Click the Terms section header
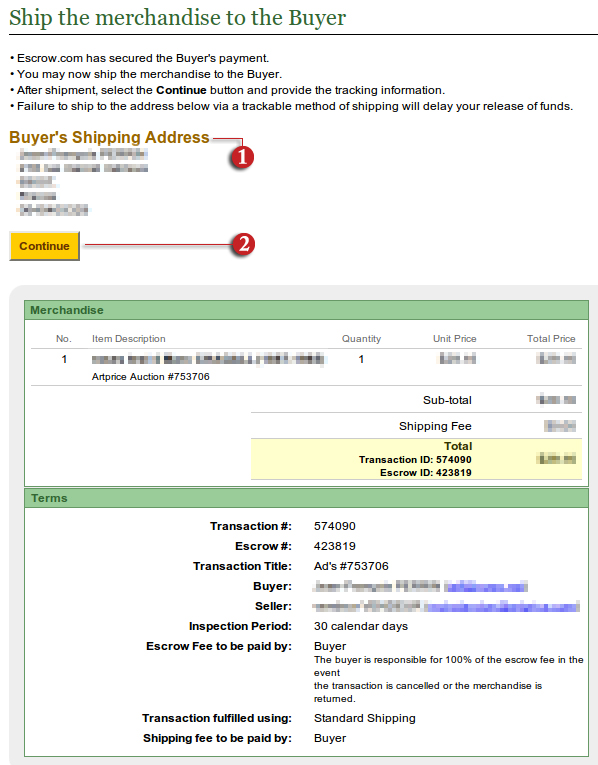This screenshot has height=765, width=598. 306,498
